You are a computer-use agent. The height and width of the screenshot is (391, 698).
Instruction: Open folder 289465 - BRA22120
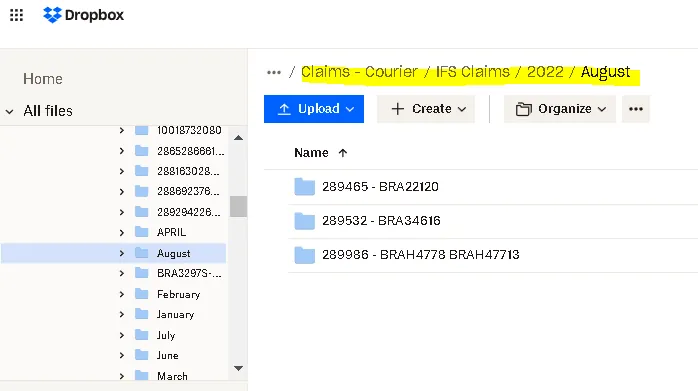click(x=381, y=187)
